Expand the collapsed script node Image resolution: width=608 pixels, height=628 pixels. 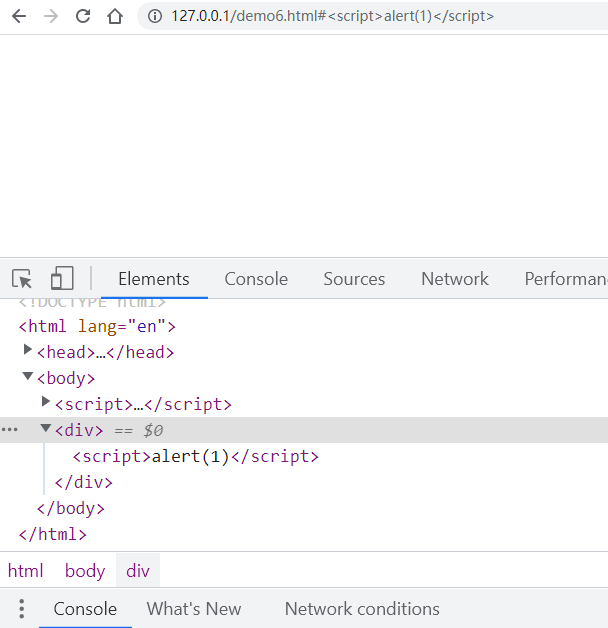tap(46, 402)
